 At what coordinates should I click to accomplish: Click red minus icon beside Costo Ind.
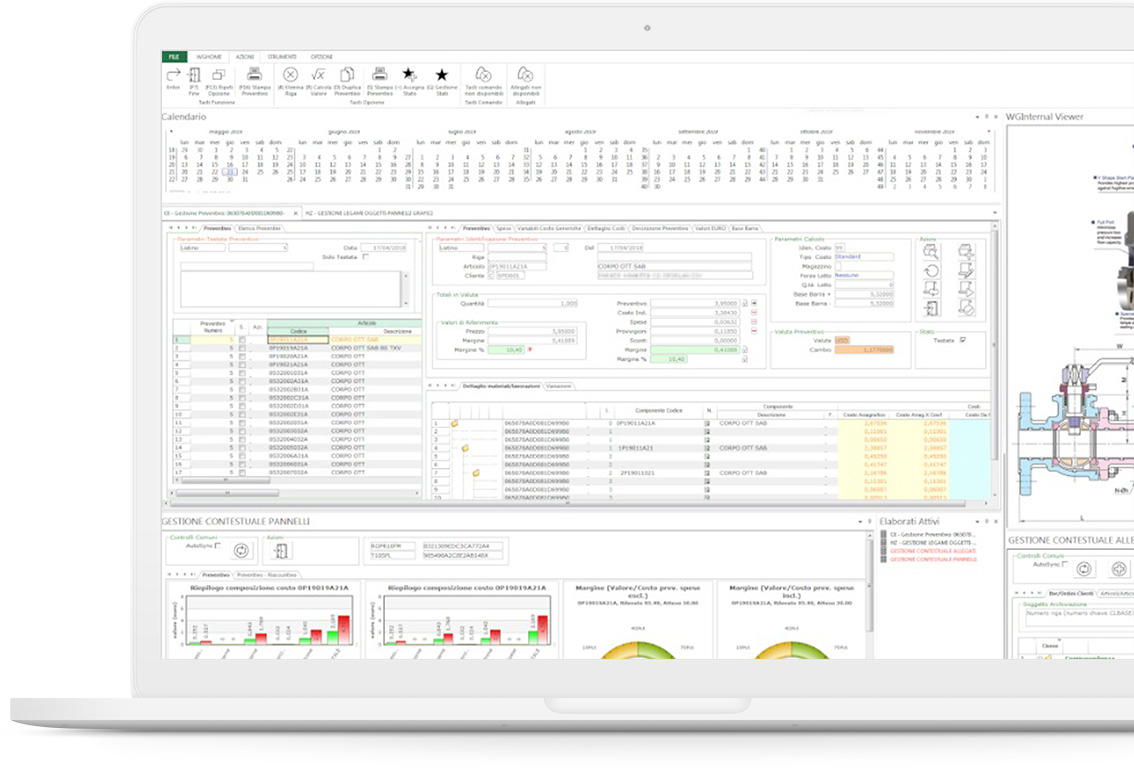754,312
